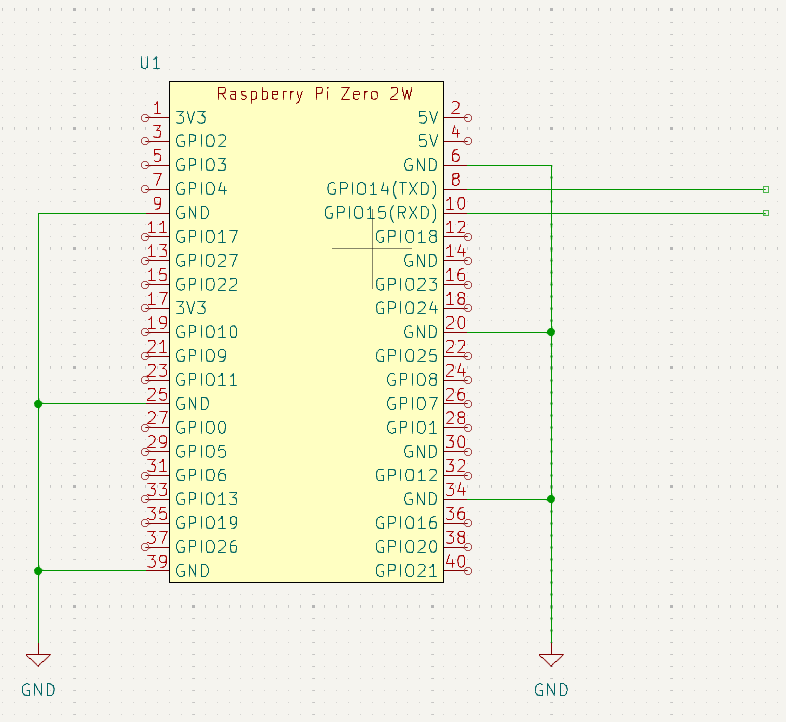
Task: Click the GPIO15(RXD) pin label
Action: pos(380,213)
